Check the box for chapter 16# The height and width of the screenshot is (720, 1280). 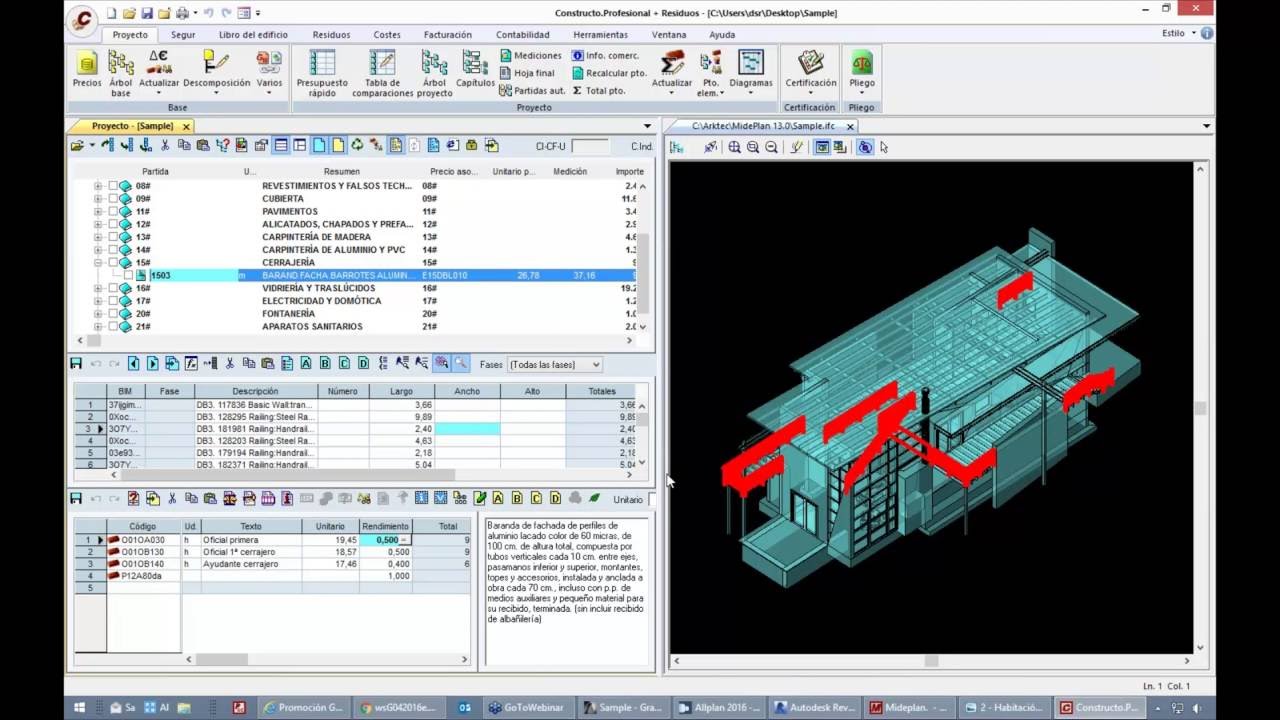tap(113, 288)
